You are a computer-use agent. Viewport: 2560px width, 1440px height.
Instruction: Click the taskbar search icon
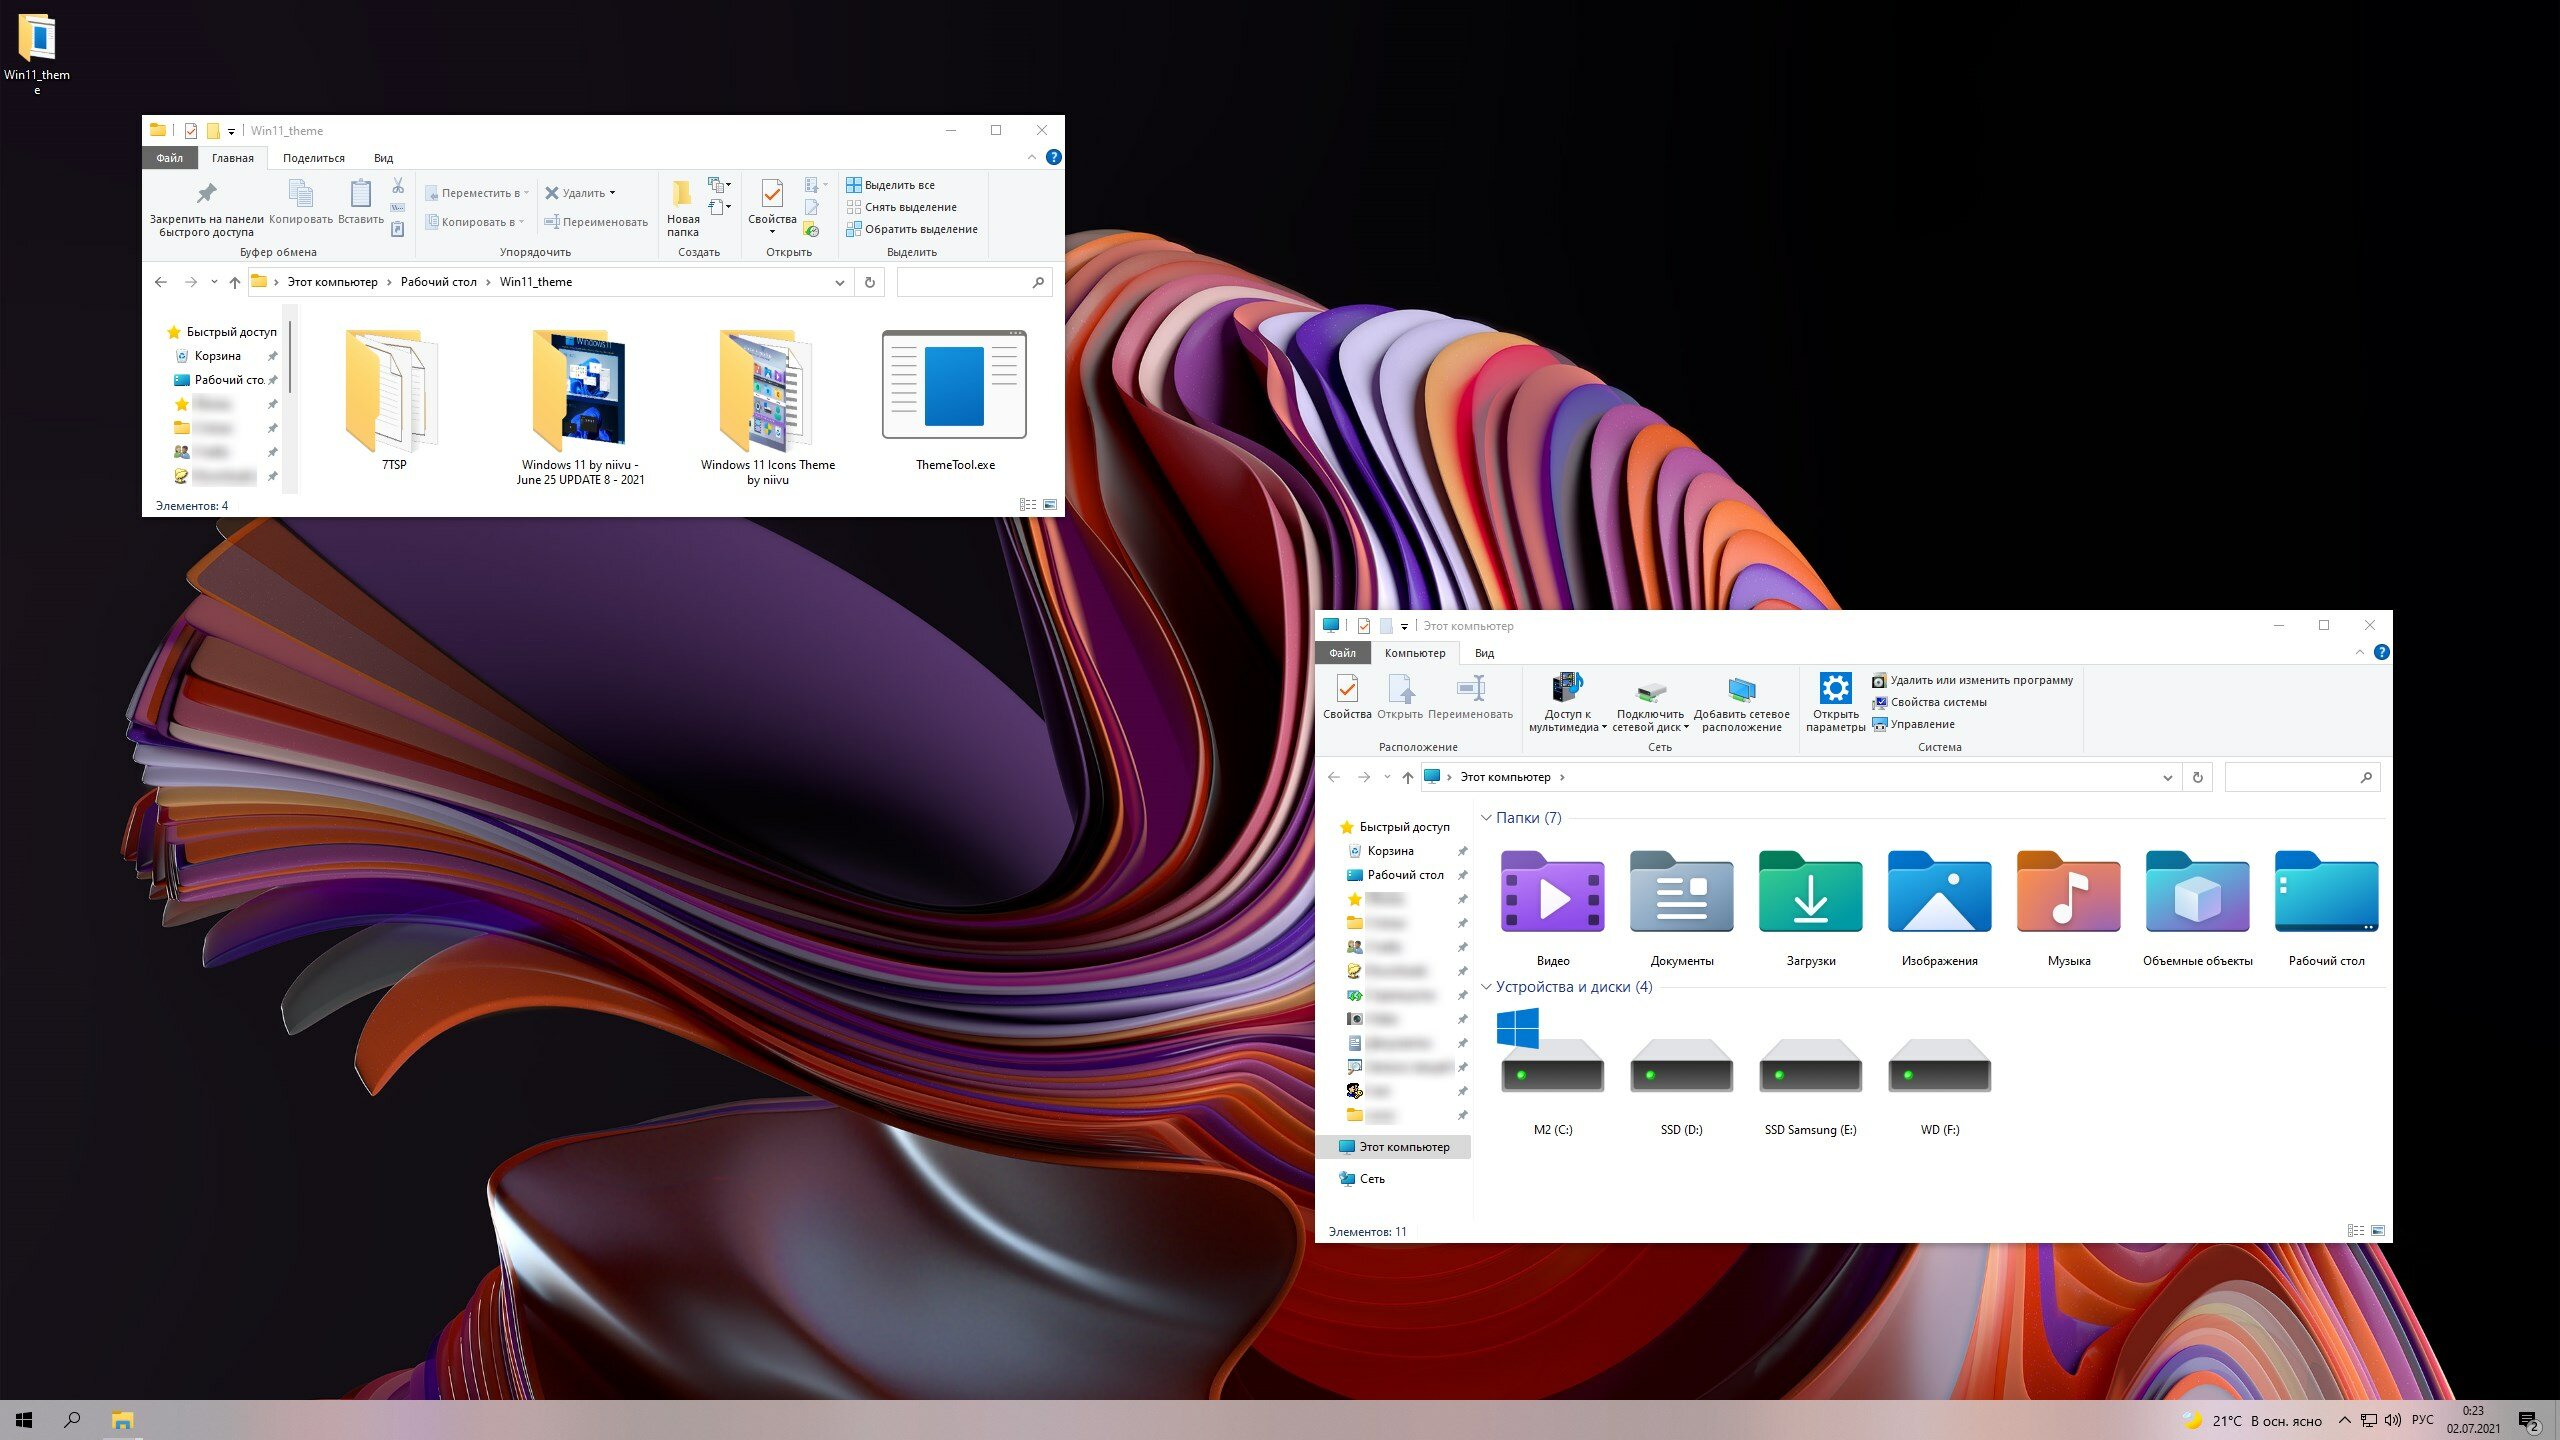(72, 1420)
